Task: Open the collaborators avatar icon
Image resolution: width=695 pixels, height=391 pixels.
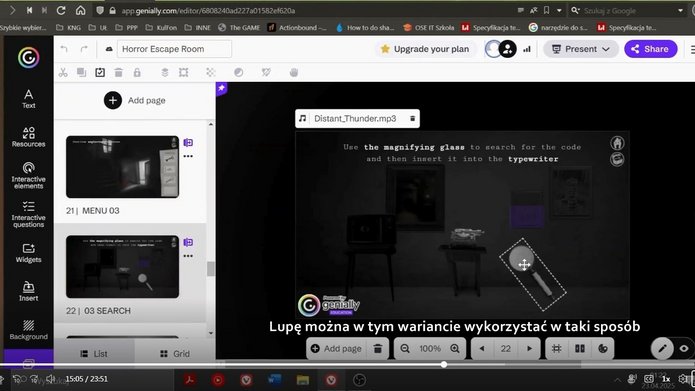Action: click(508, 49)
